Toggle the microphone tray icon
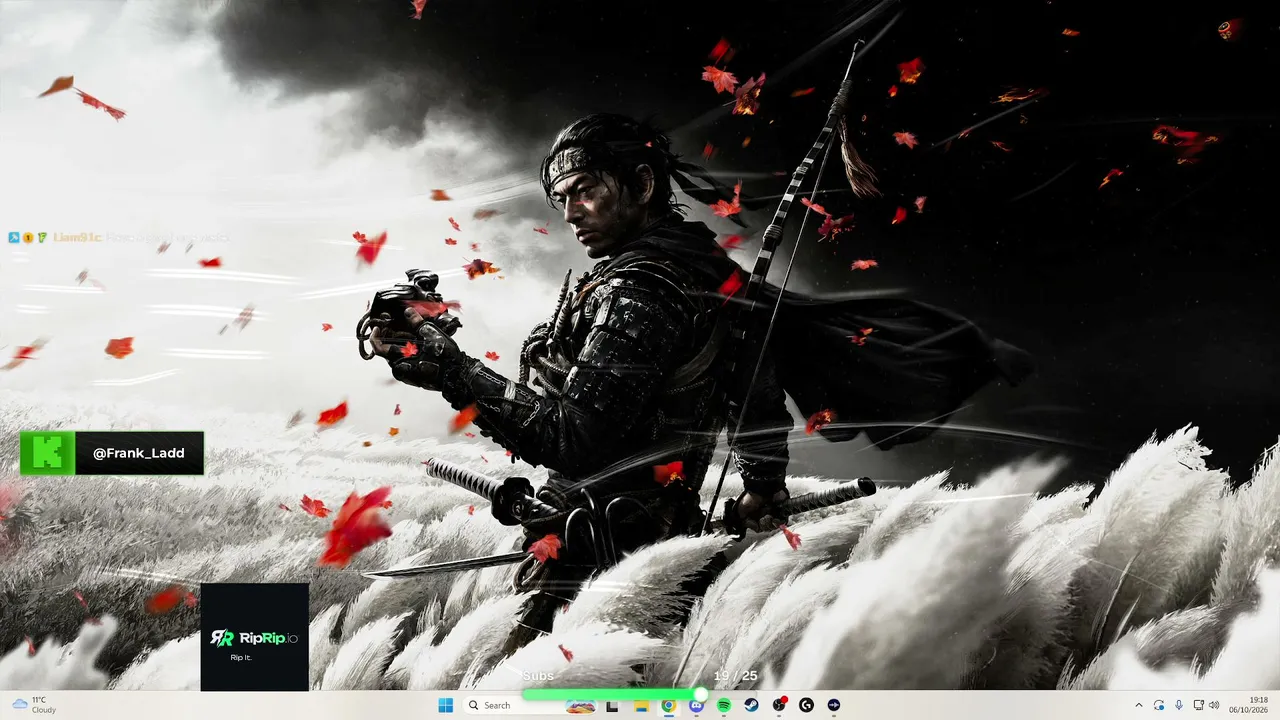 pyautogui.click(x=1180, y=705)
